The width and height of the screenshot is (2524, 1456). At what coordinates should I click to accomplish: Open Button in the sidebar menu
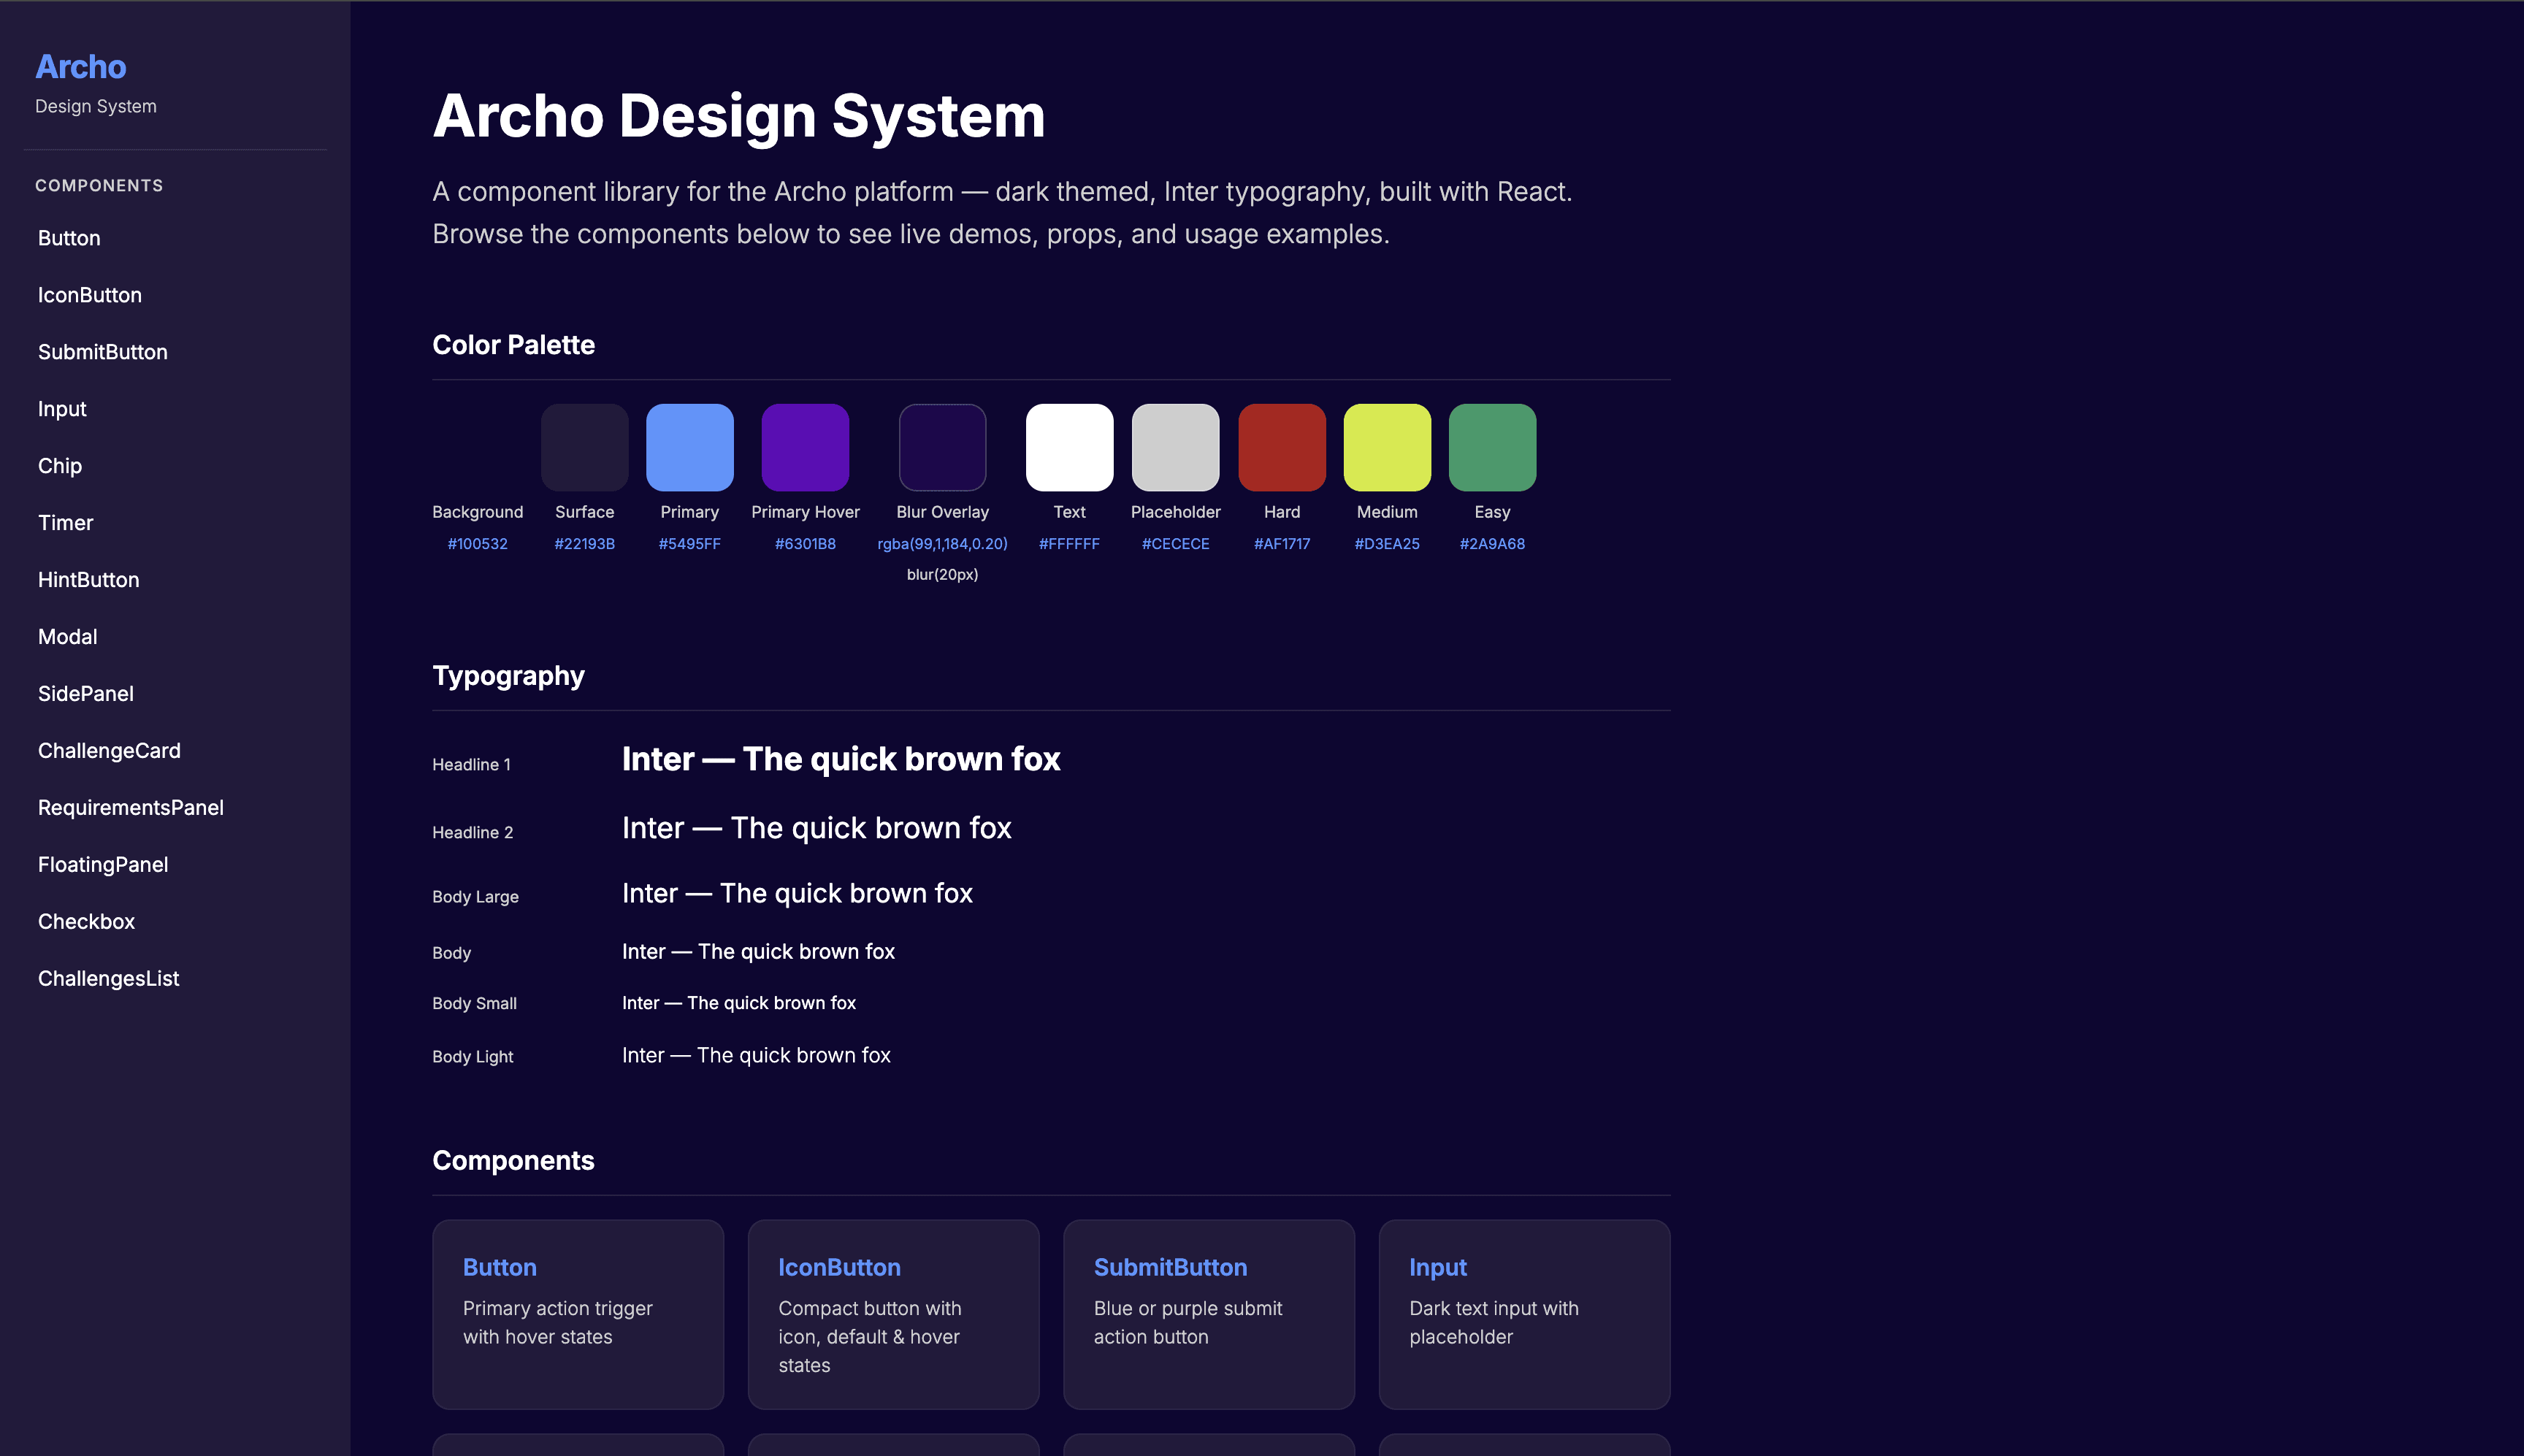pos(69,238)
